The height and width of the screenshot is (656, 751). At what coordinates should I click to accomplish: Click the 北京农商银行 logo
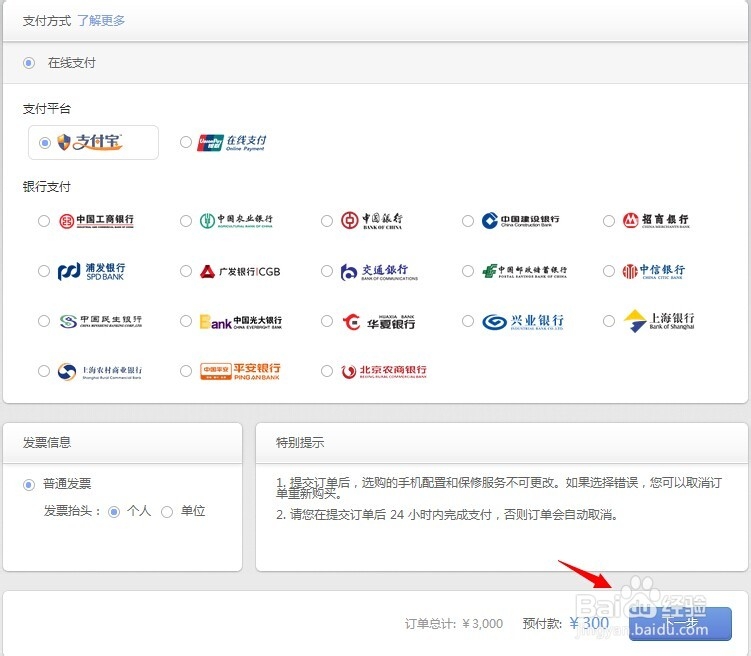(384, 371)
